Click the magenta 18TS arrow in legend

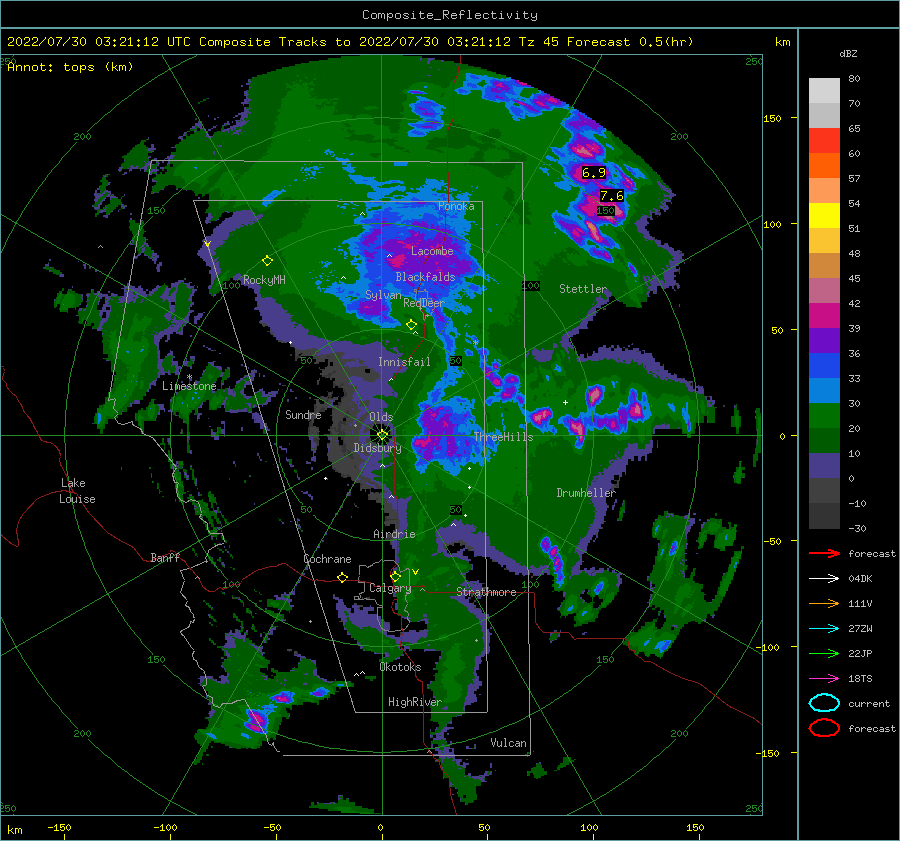click(x=824, y=679)
